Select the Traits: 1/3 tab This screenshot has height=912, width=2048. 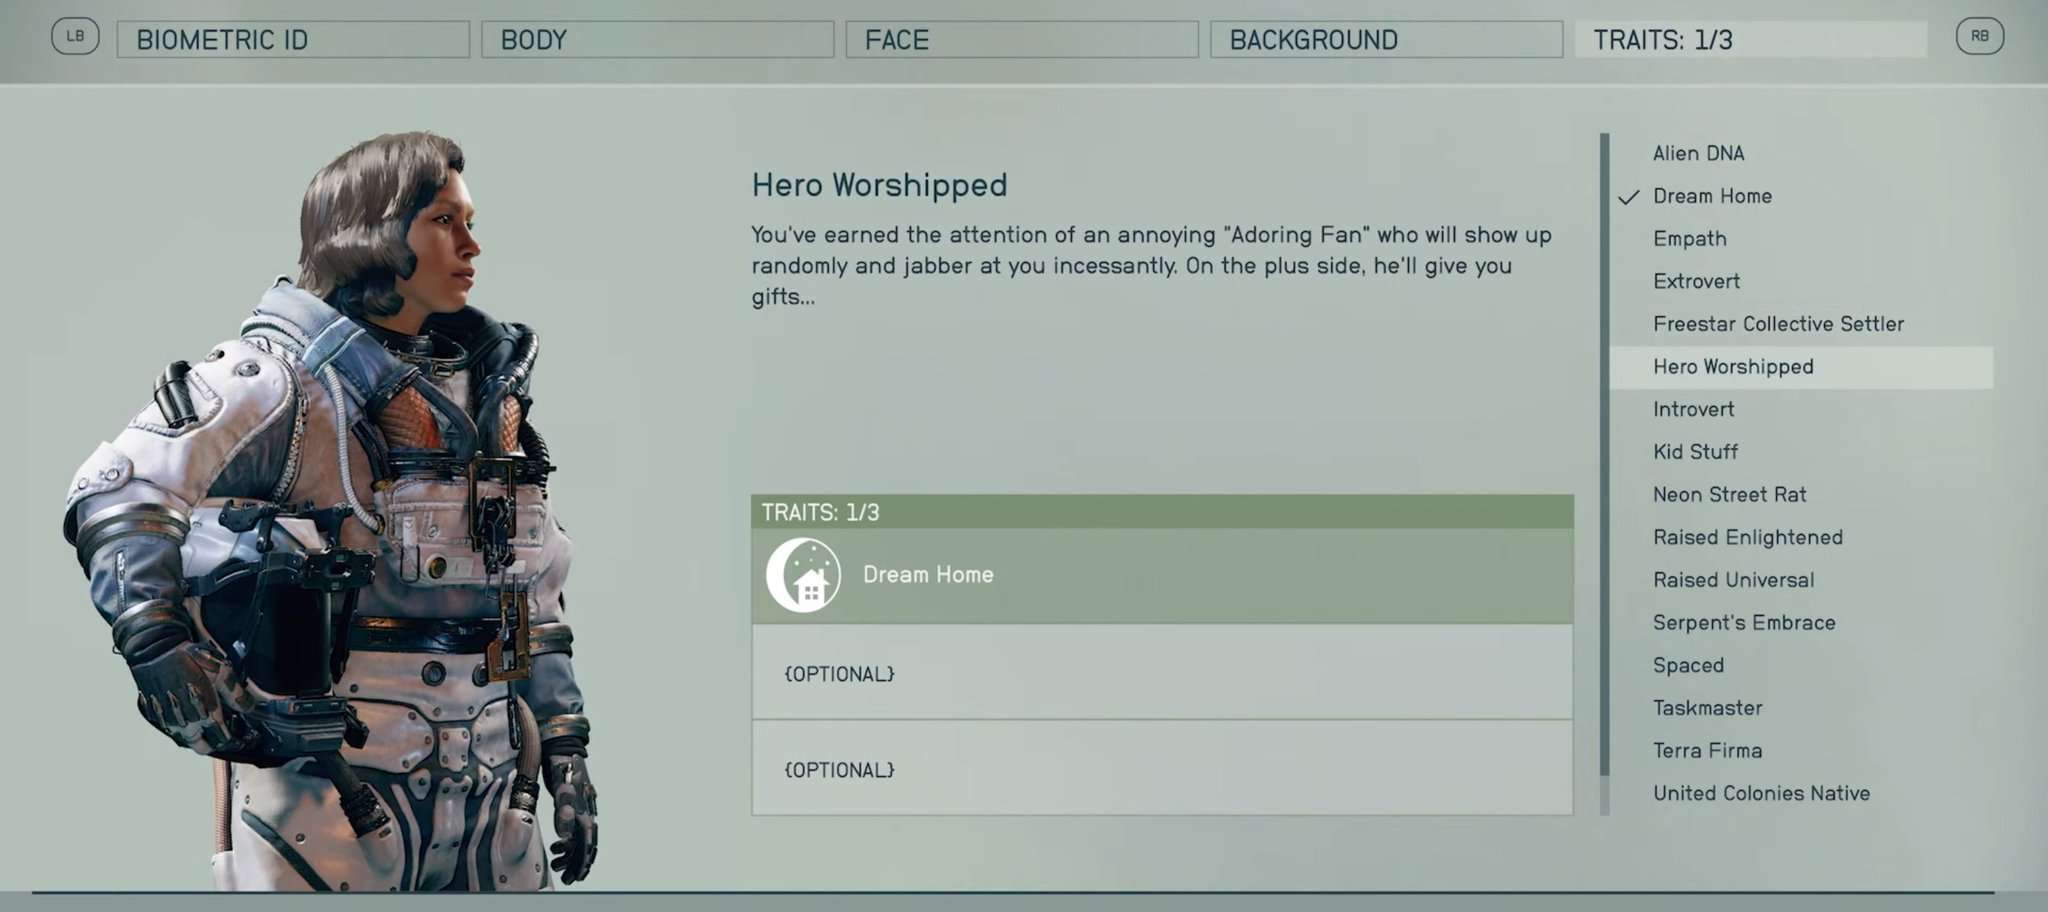[1751, 40]
